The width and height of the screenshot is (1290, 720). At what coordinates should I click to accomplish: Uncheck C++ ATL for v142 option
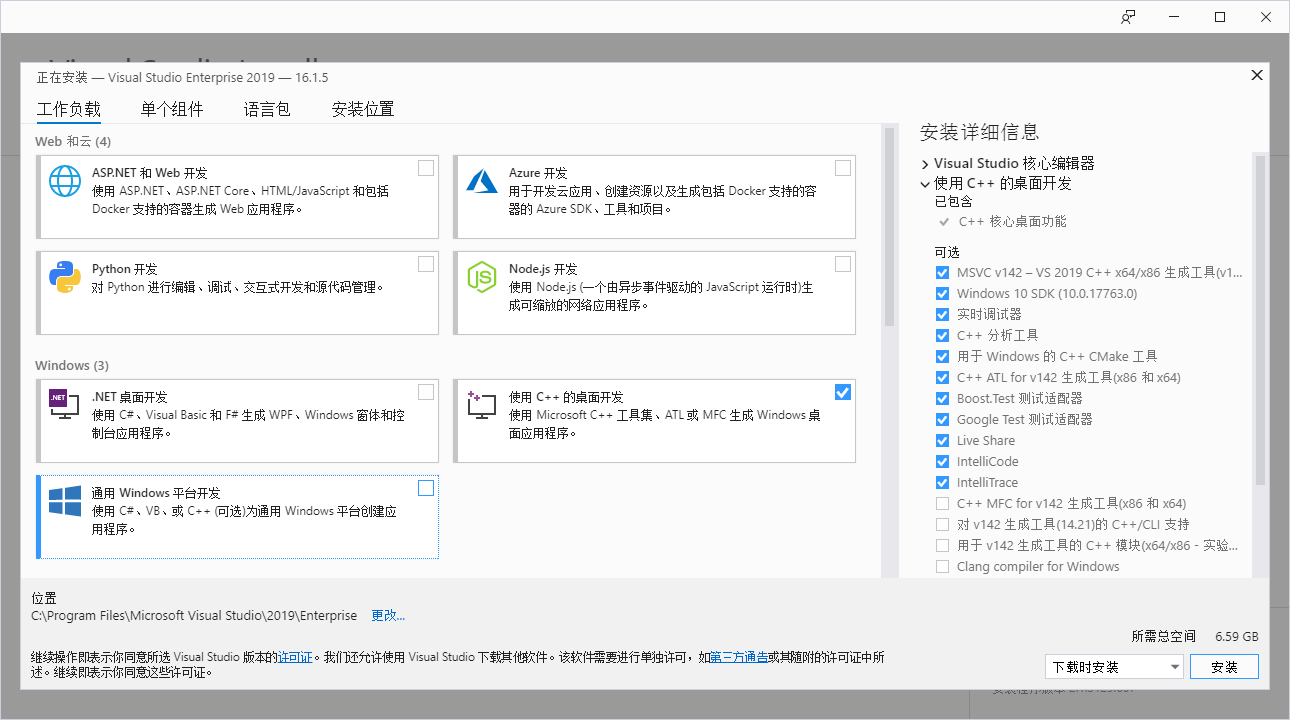coord(942,377)
